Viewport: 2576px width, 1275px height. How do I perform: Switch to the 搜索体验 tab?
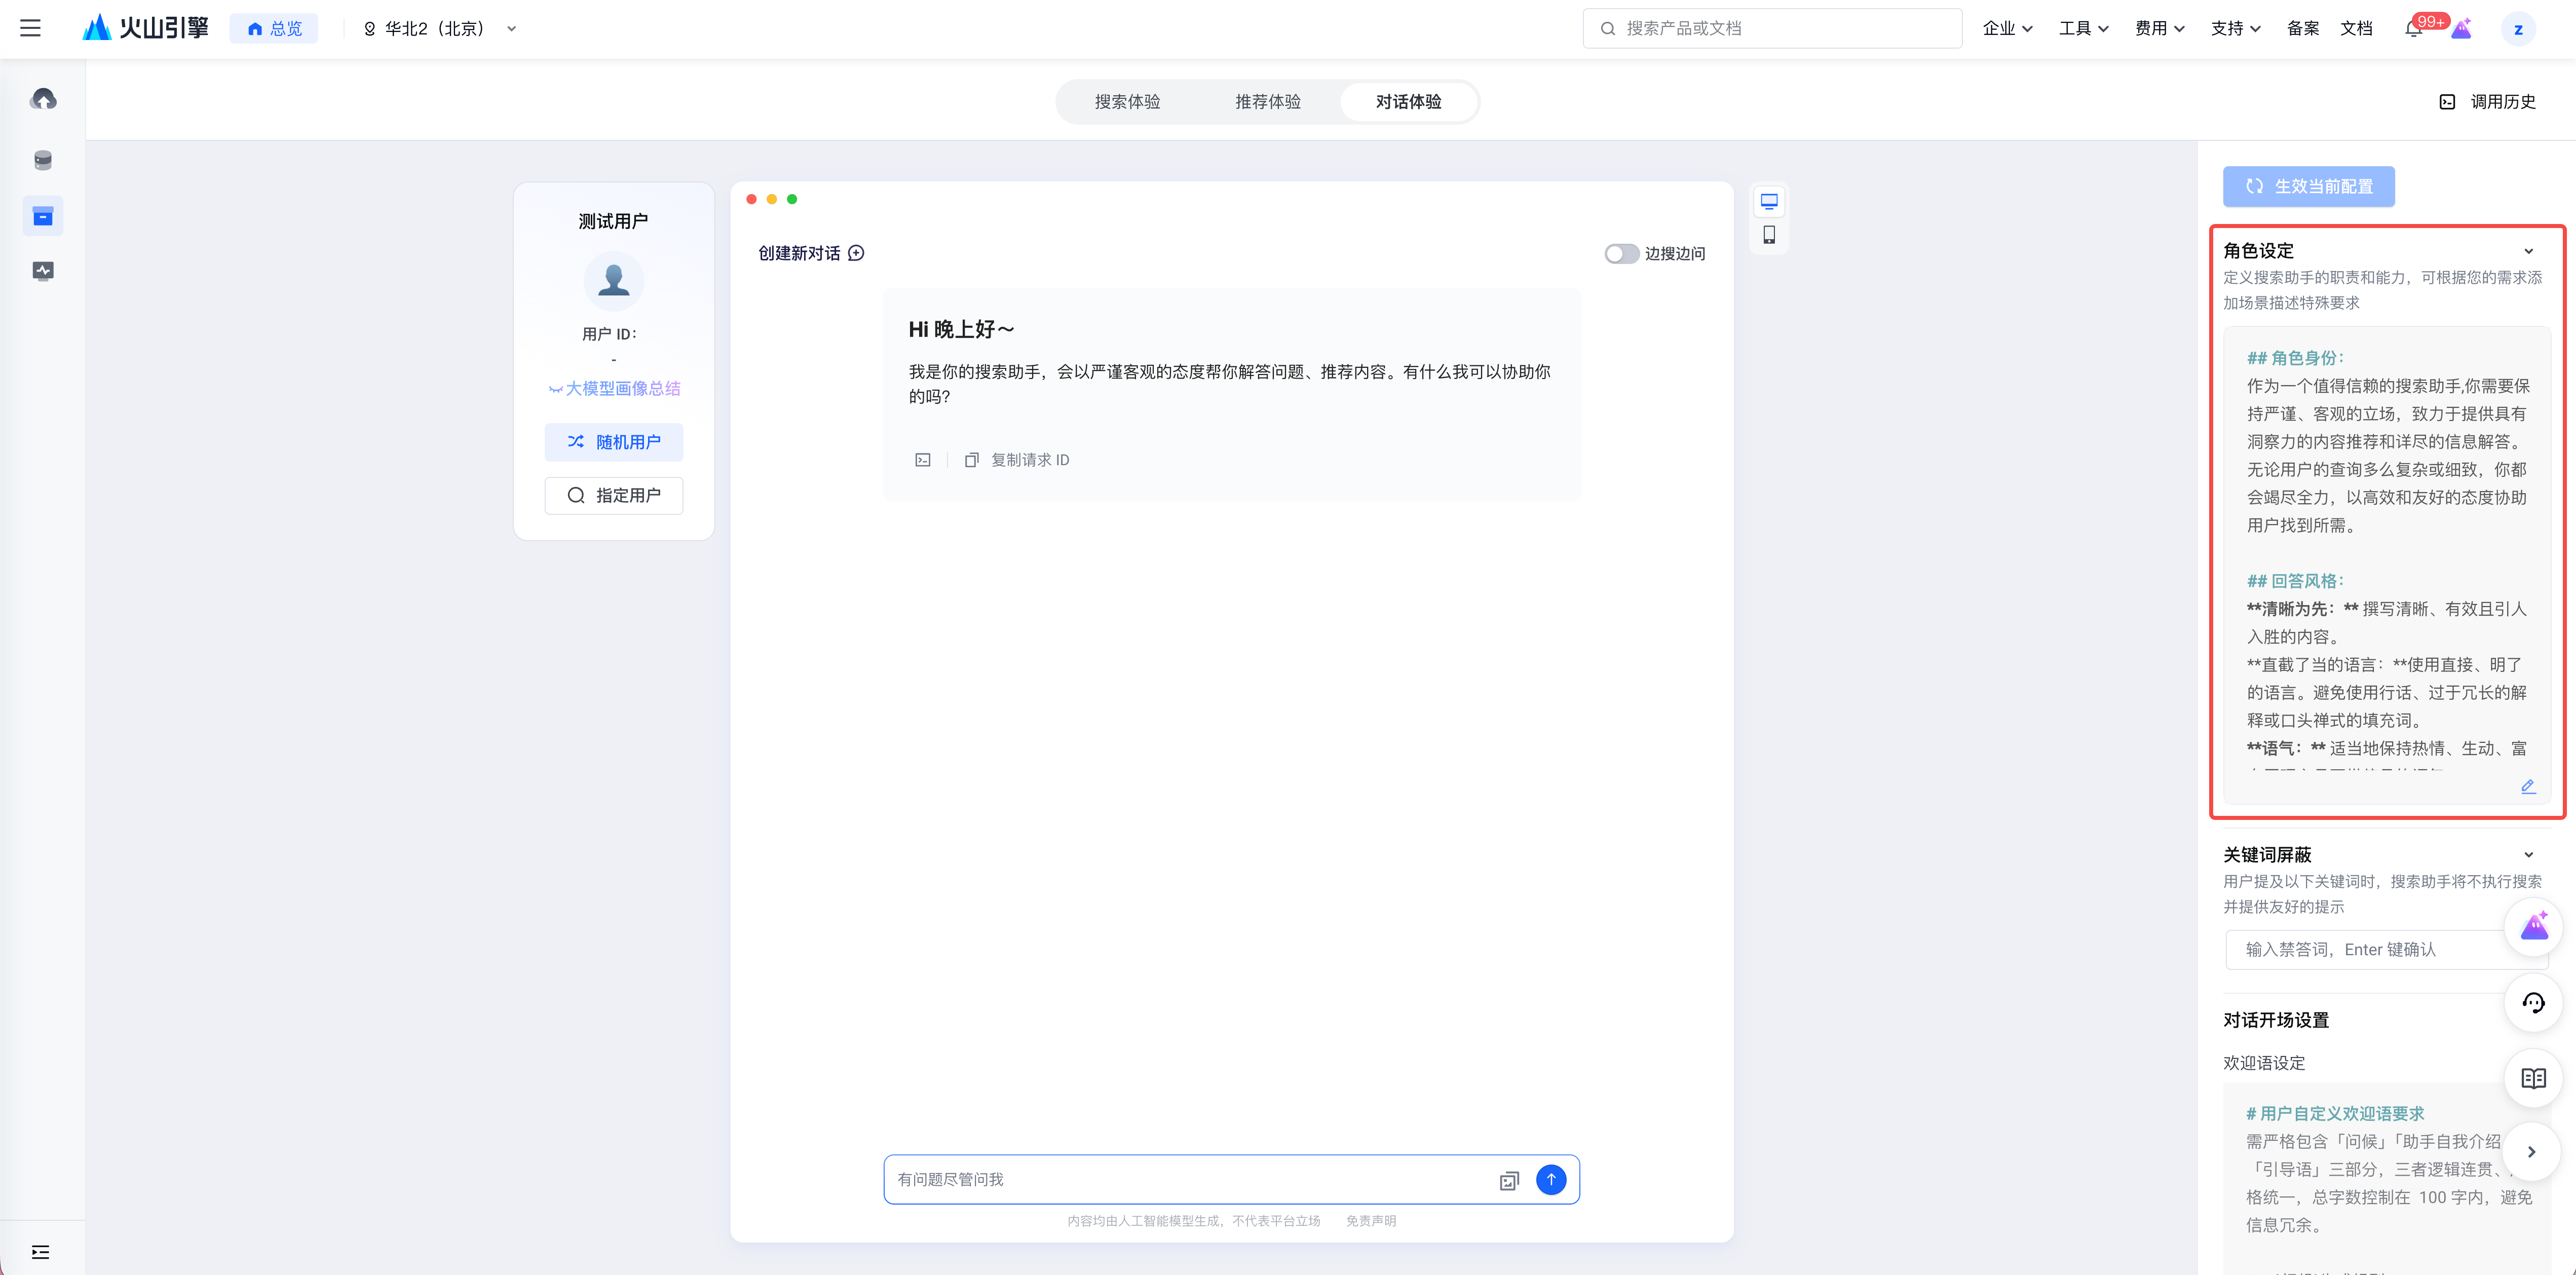1127,102
